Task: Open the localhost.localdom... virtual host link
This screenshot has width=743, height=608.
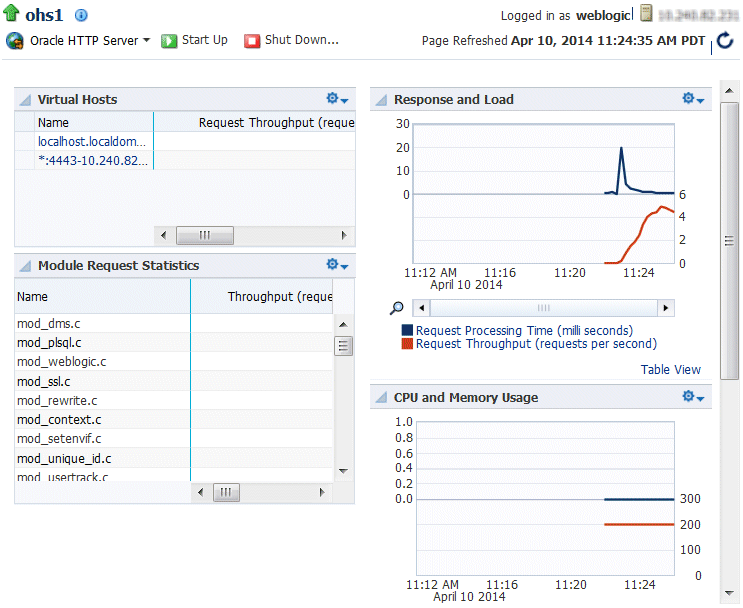Action: point(92,142)
